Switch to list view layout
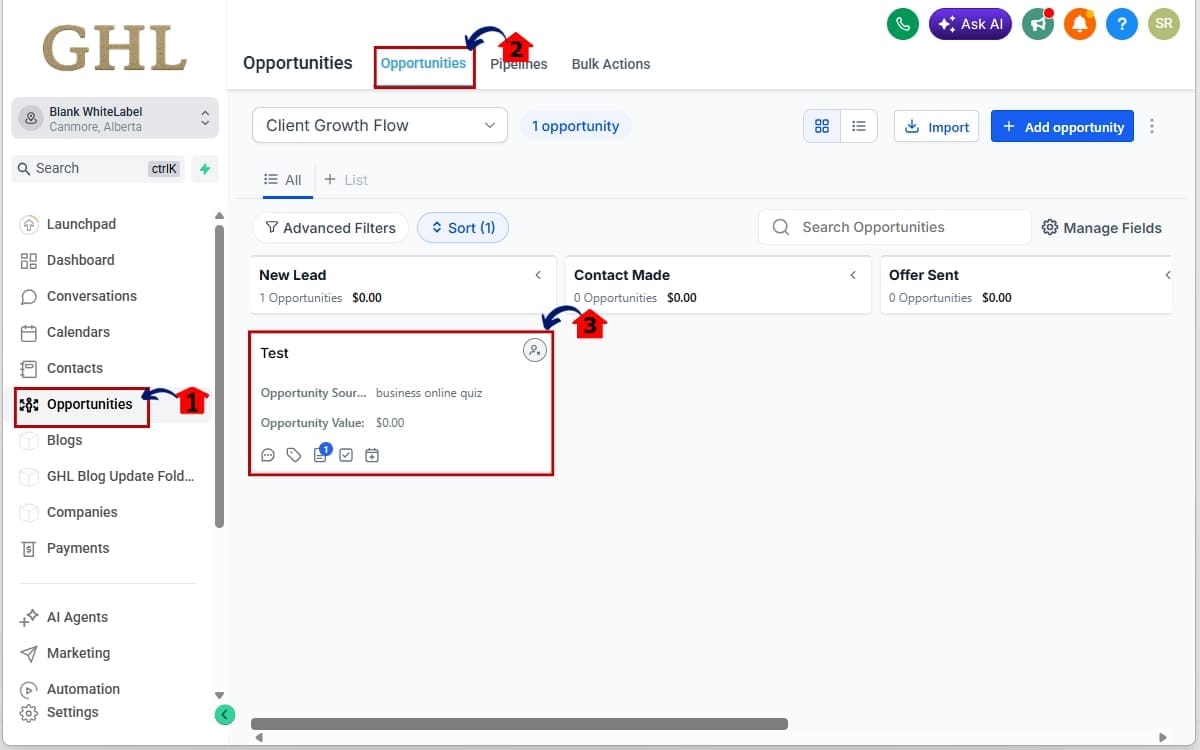Viewport: 1200px width, 750px height. [858, 126]
